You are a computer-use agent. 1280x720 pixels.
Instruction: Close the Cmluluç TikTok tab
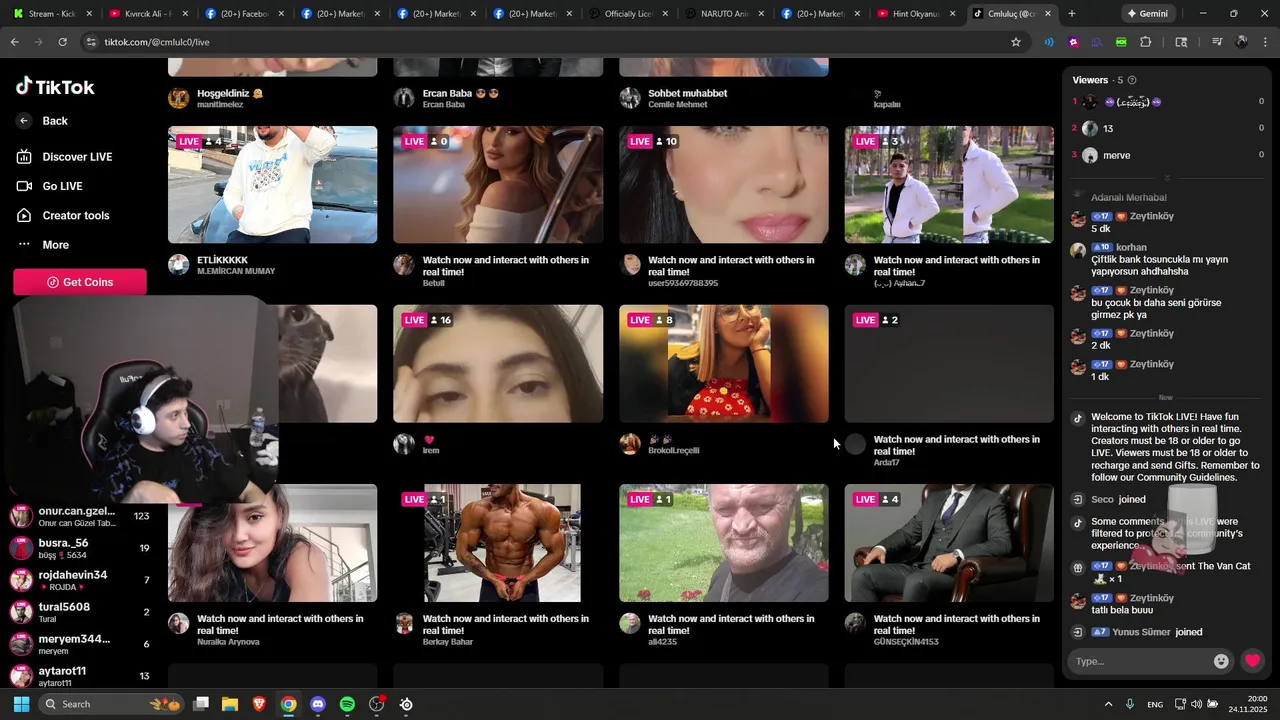1047,14
